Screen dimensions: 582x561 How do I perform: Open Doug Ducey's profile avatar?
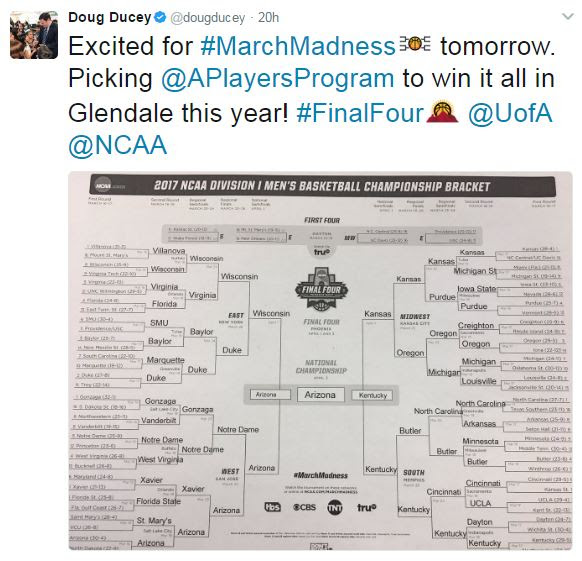34,35
